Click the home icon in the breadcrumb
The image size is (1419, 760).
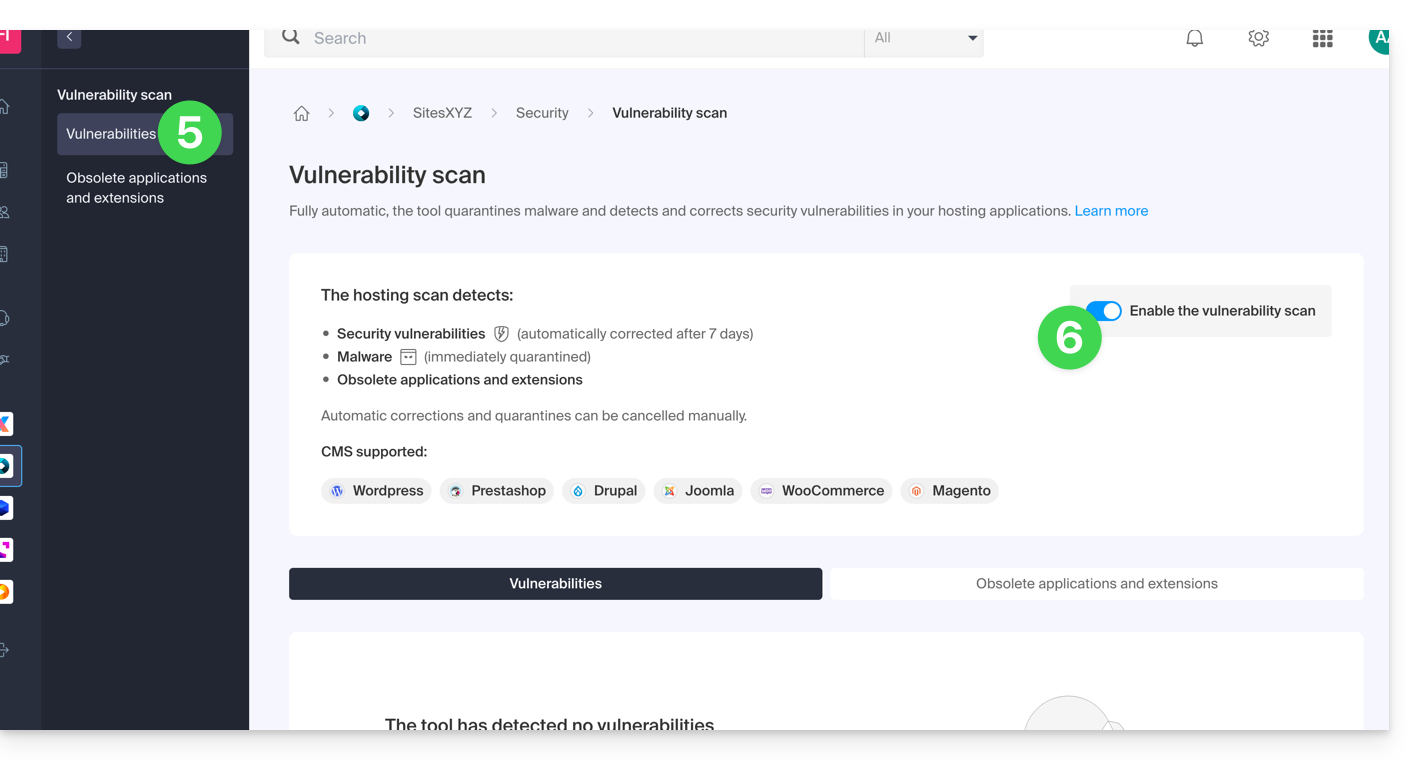301,114
